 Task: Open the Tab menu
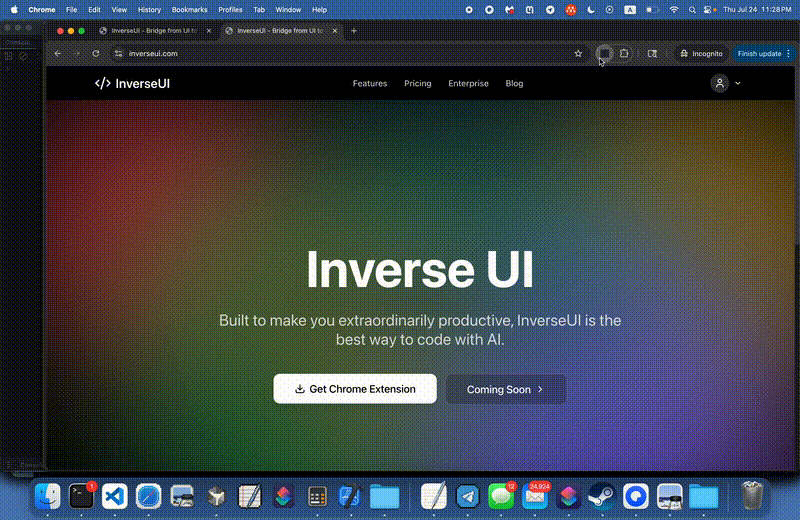click(259, 10)
